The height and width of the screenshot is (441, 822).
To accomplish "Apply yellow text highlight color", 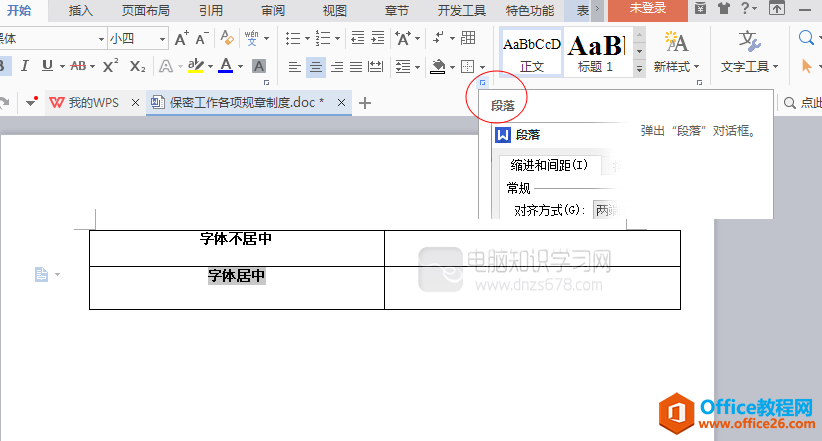I will pos(196,66).
